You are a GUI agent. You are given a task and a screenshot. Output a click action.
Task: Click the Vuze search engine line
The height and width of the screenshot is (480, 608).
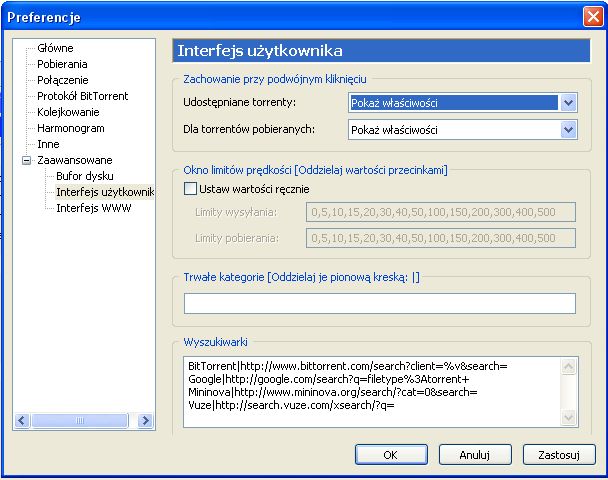291,405
